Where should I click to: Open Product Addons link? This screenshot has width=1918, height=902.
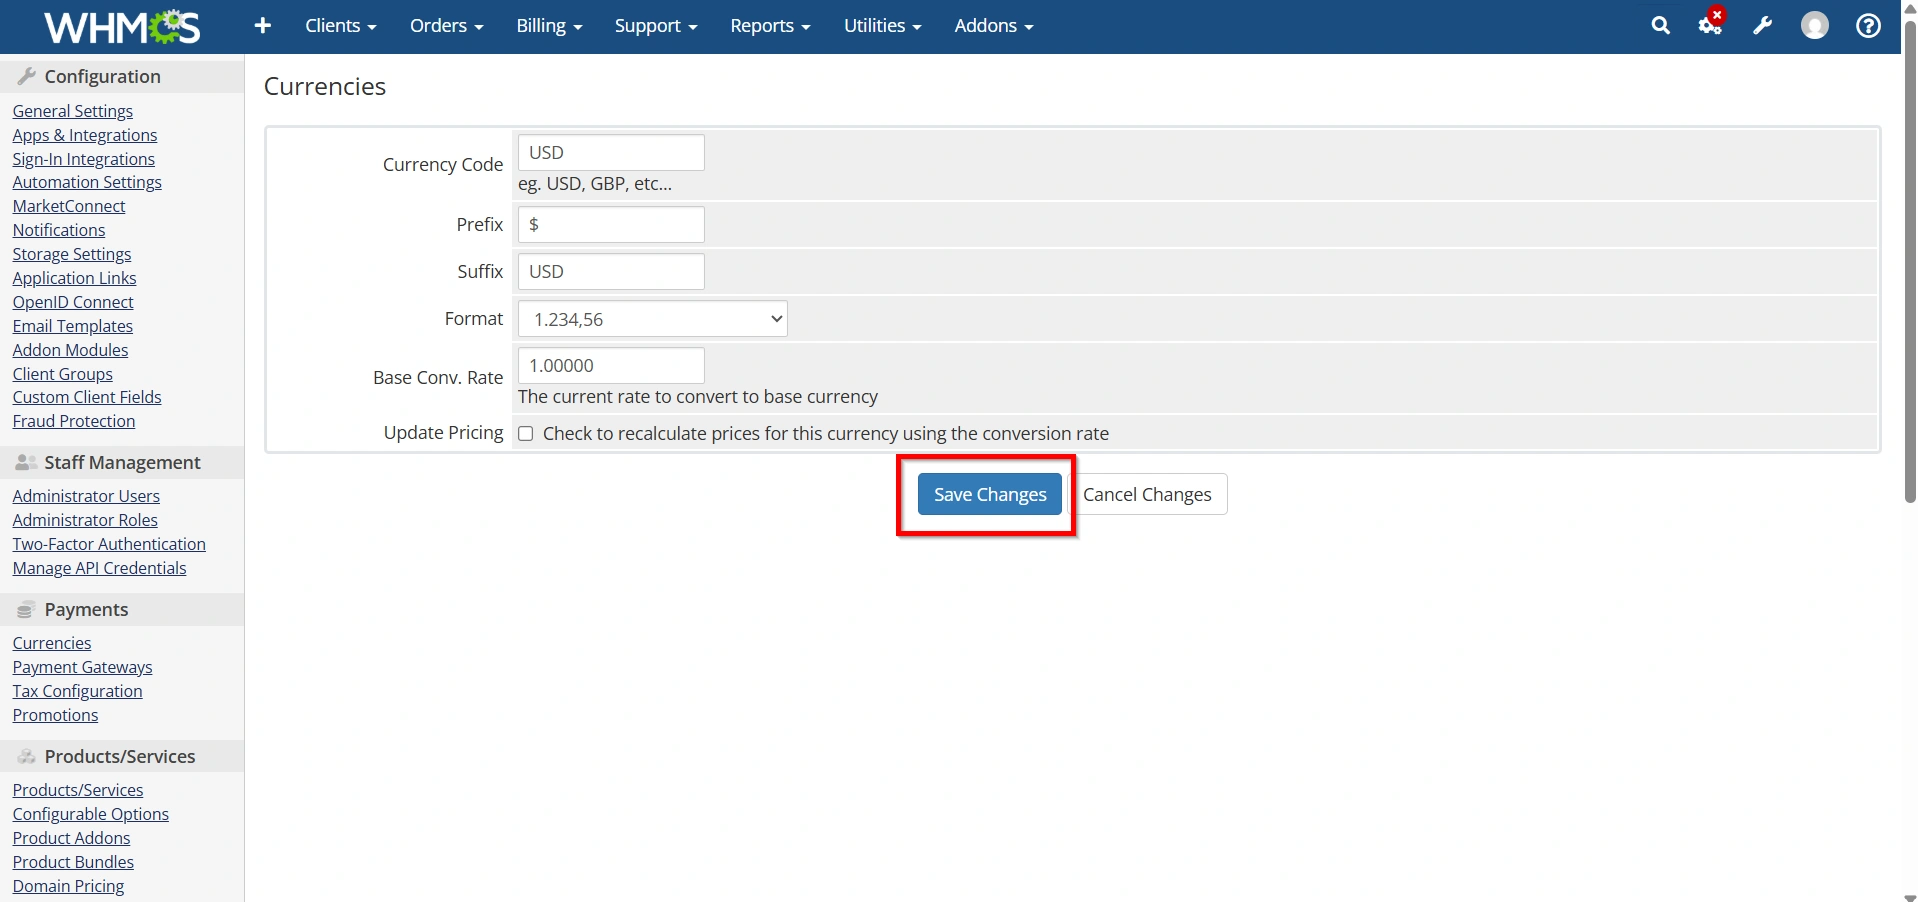71,838
